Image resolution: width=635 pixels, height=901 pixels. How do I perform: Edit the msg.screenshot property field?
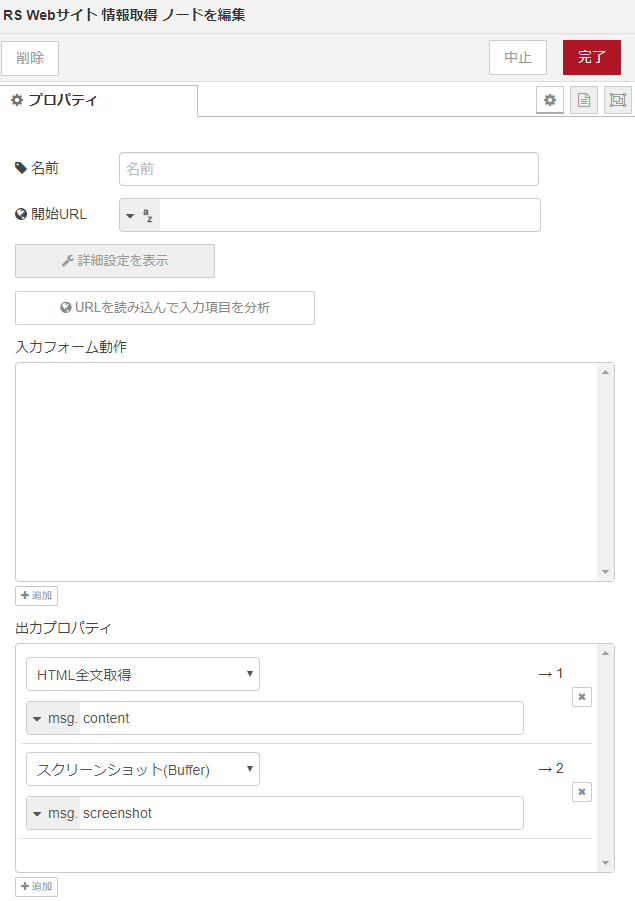pyautogui.click(x=301, y=813)
